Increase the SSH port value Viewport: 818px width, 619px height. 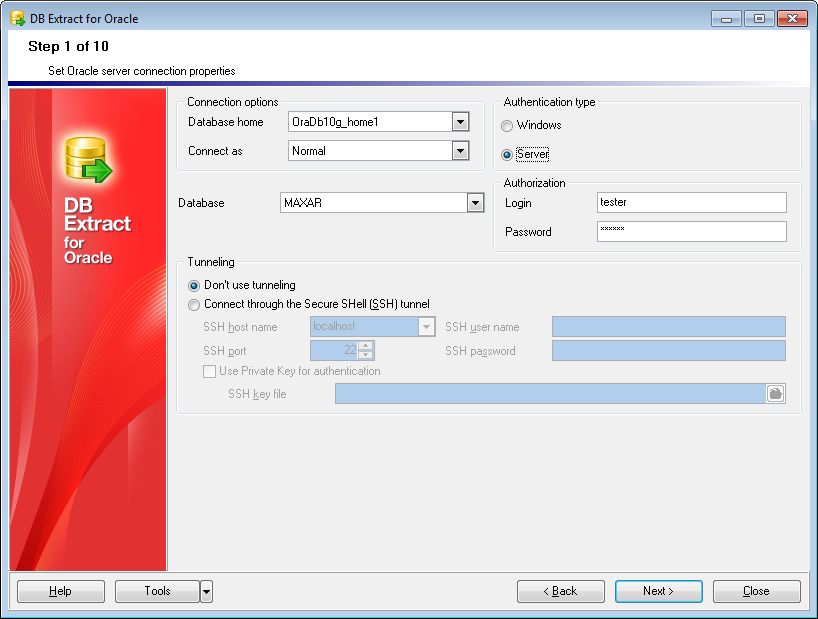(366, 346)
